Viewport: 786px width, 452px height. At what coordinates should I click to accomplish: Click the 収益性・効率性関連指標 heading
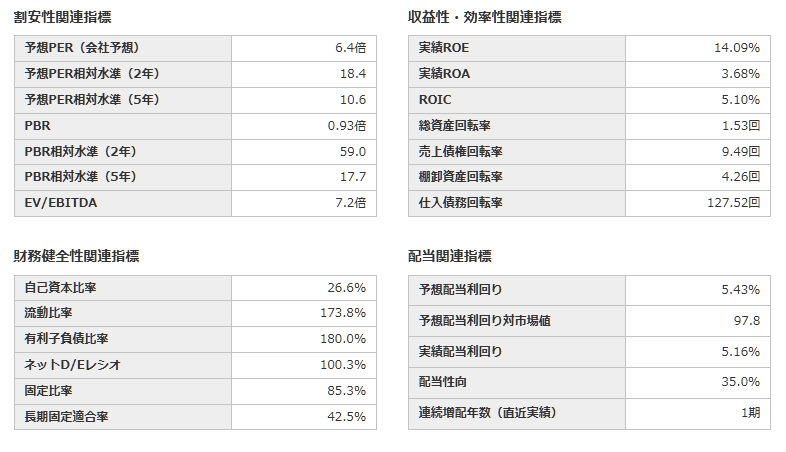coord(485,17)
